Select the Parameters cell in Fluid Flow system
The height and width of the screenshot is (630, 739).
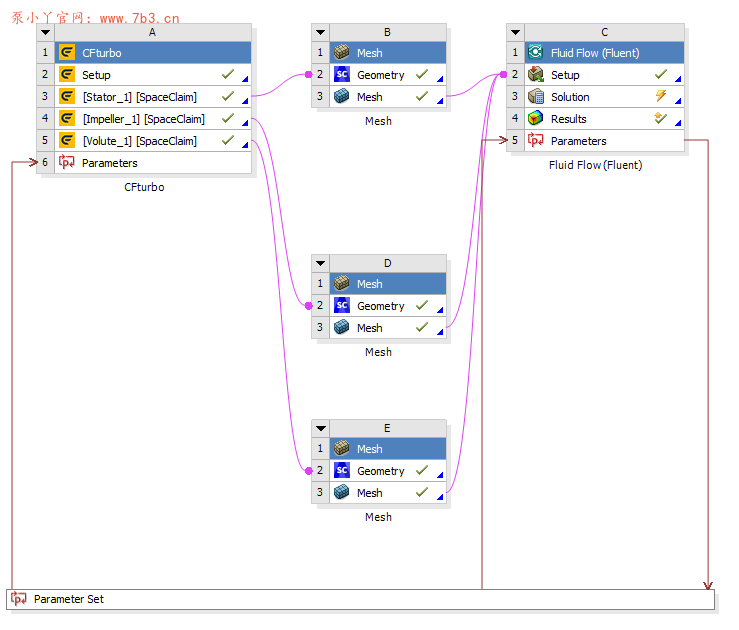coord(578,141)
